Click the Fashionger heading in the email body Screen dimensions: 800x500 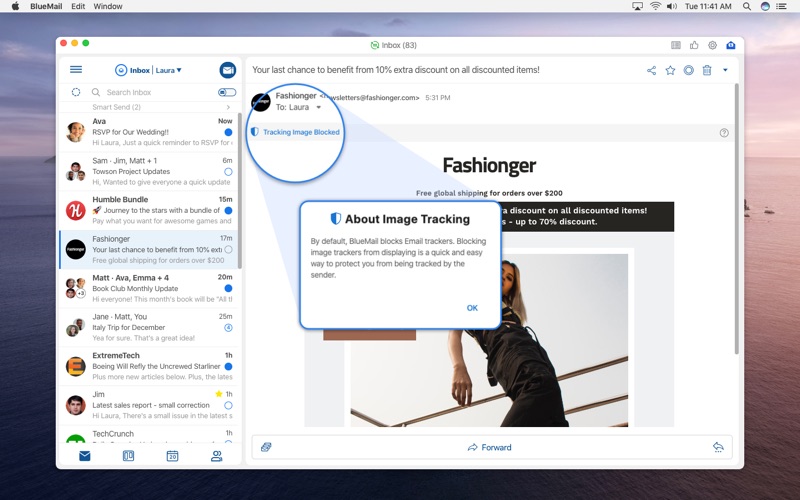[489, 165]
